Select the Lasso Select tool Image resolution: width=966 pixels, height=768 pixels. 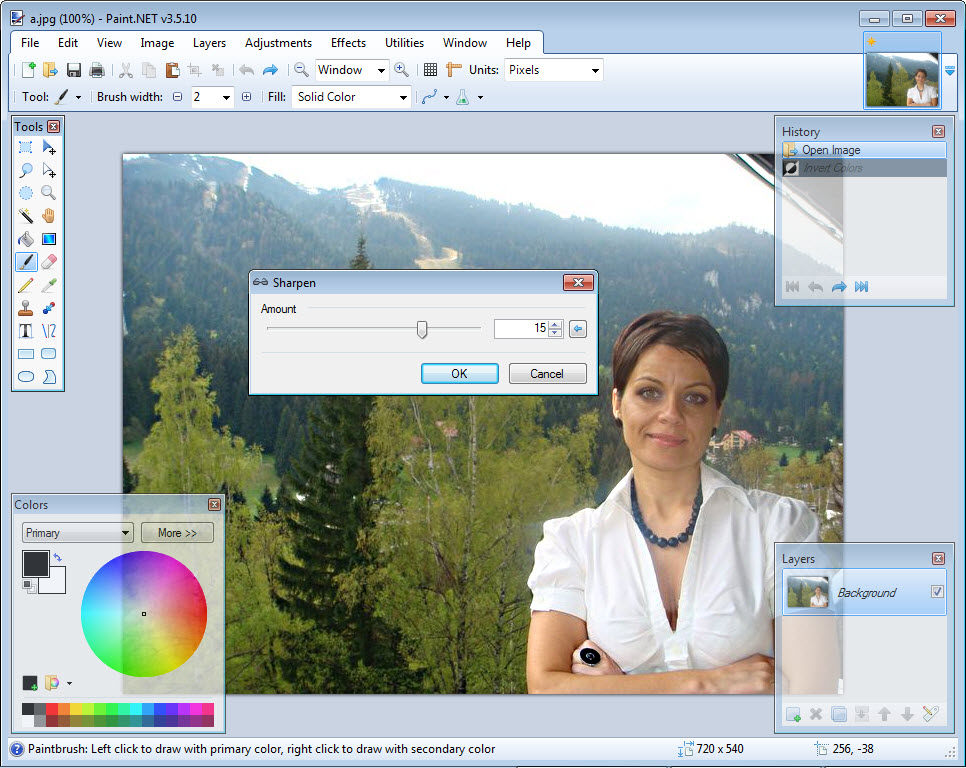pos(25,170)
